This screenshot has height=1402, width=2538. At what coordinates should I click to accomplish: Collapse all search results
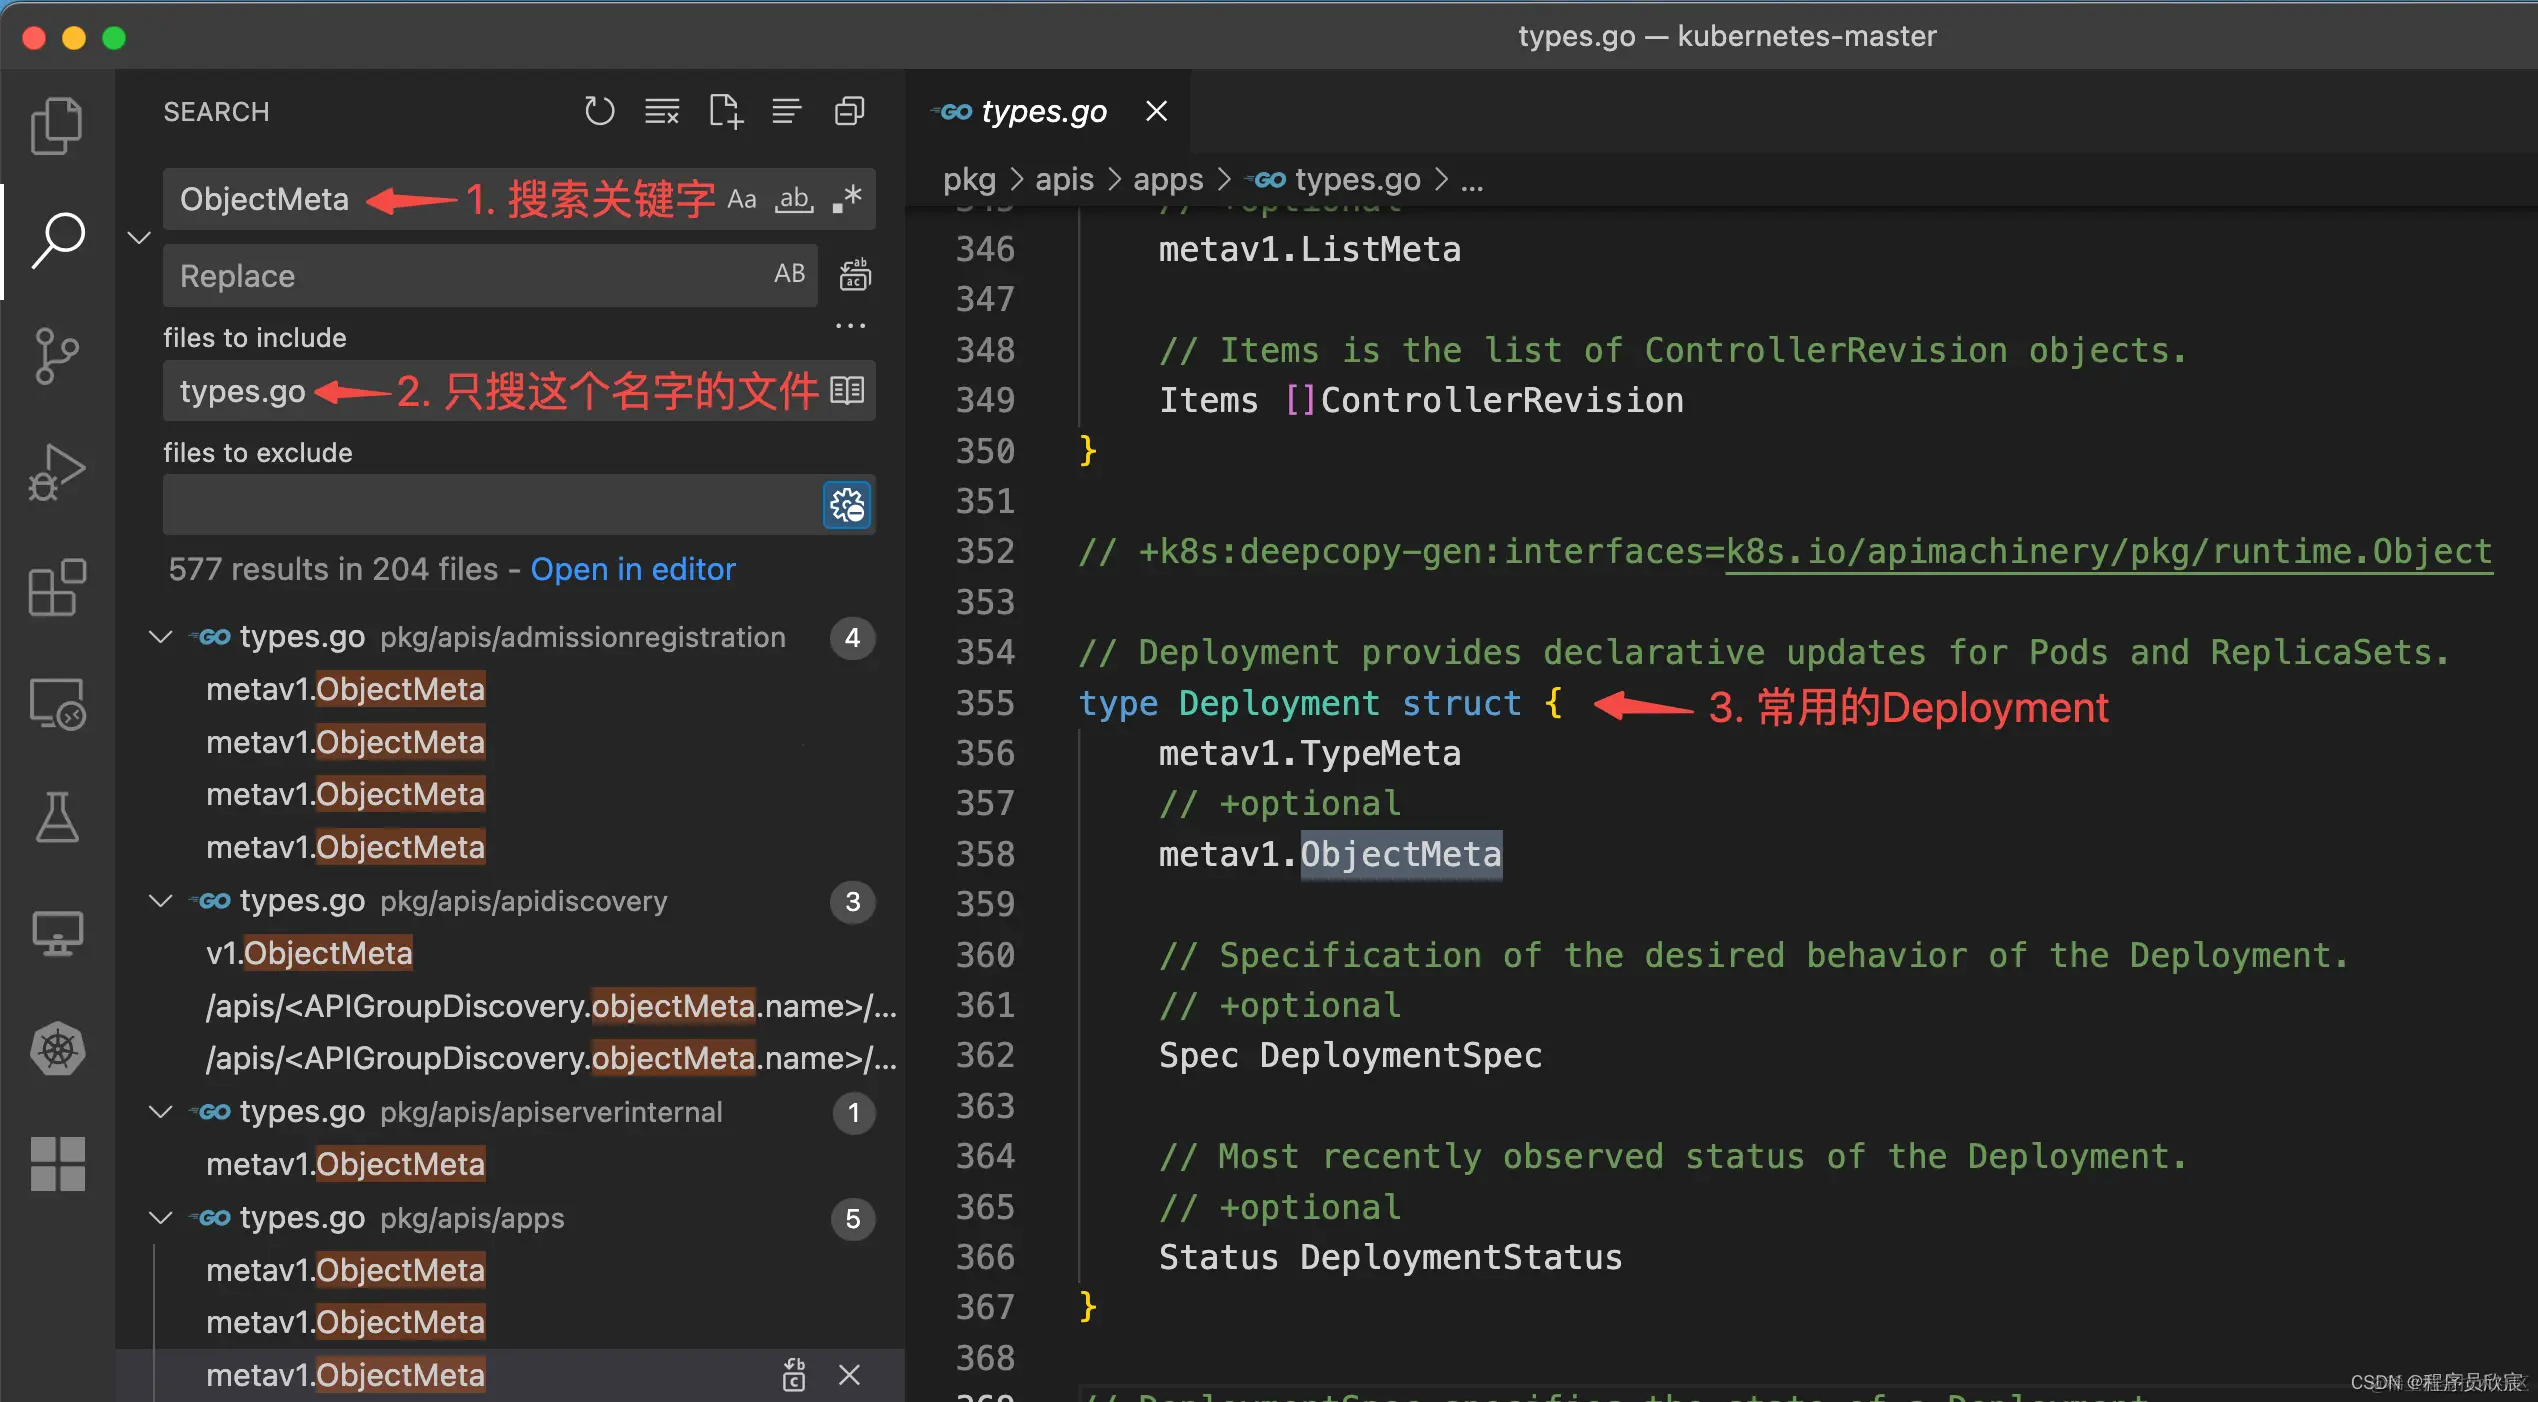[x=849, y=111]
